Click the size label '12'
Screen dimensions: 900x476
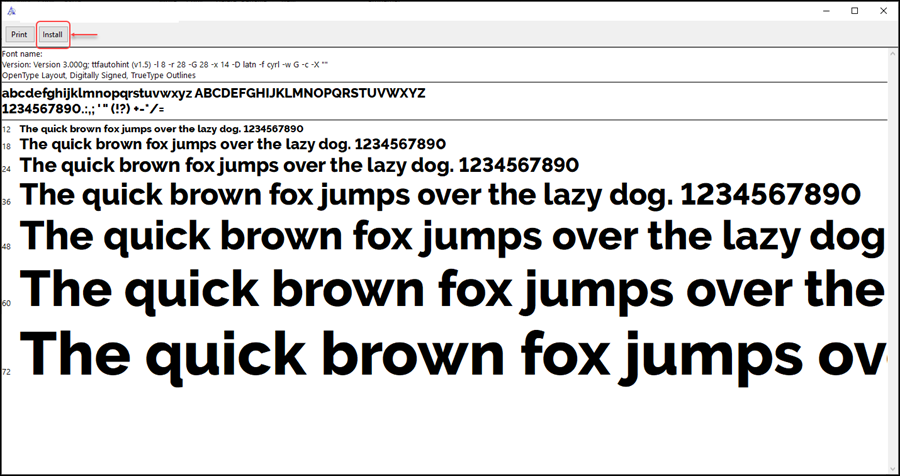6,130
